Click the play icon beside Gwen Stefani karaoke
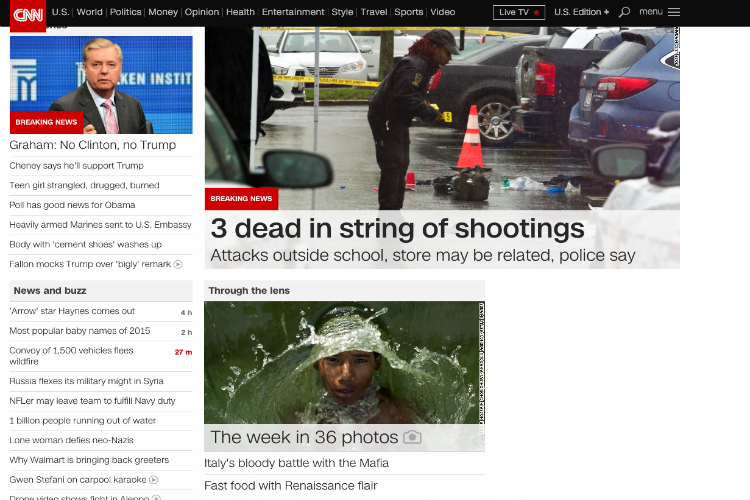This screenshot has height=500, width=750. point(154,479)
